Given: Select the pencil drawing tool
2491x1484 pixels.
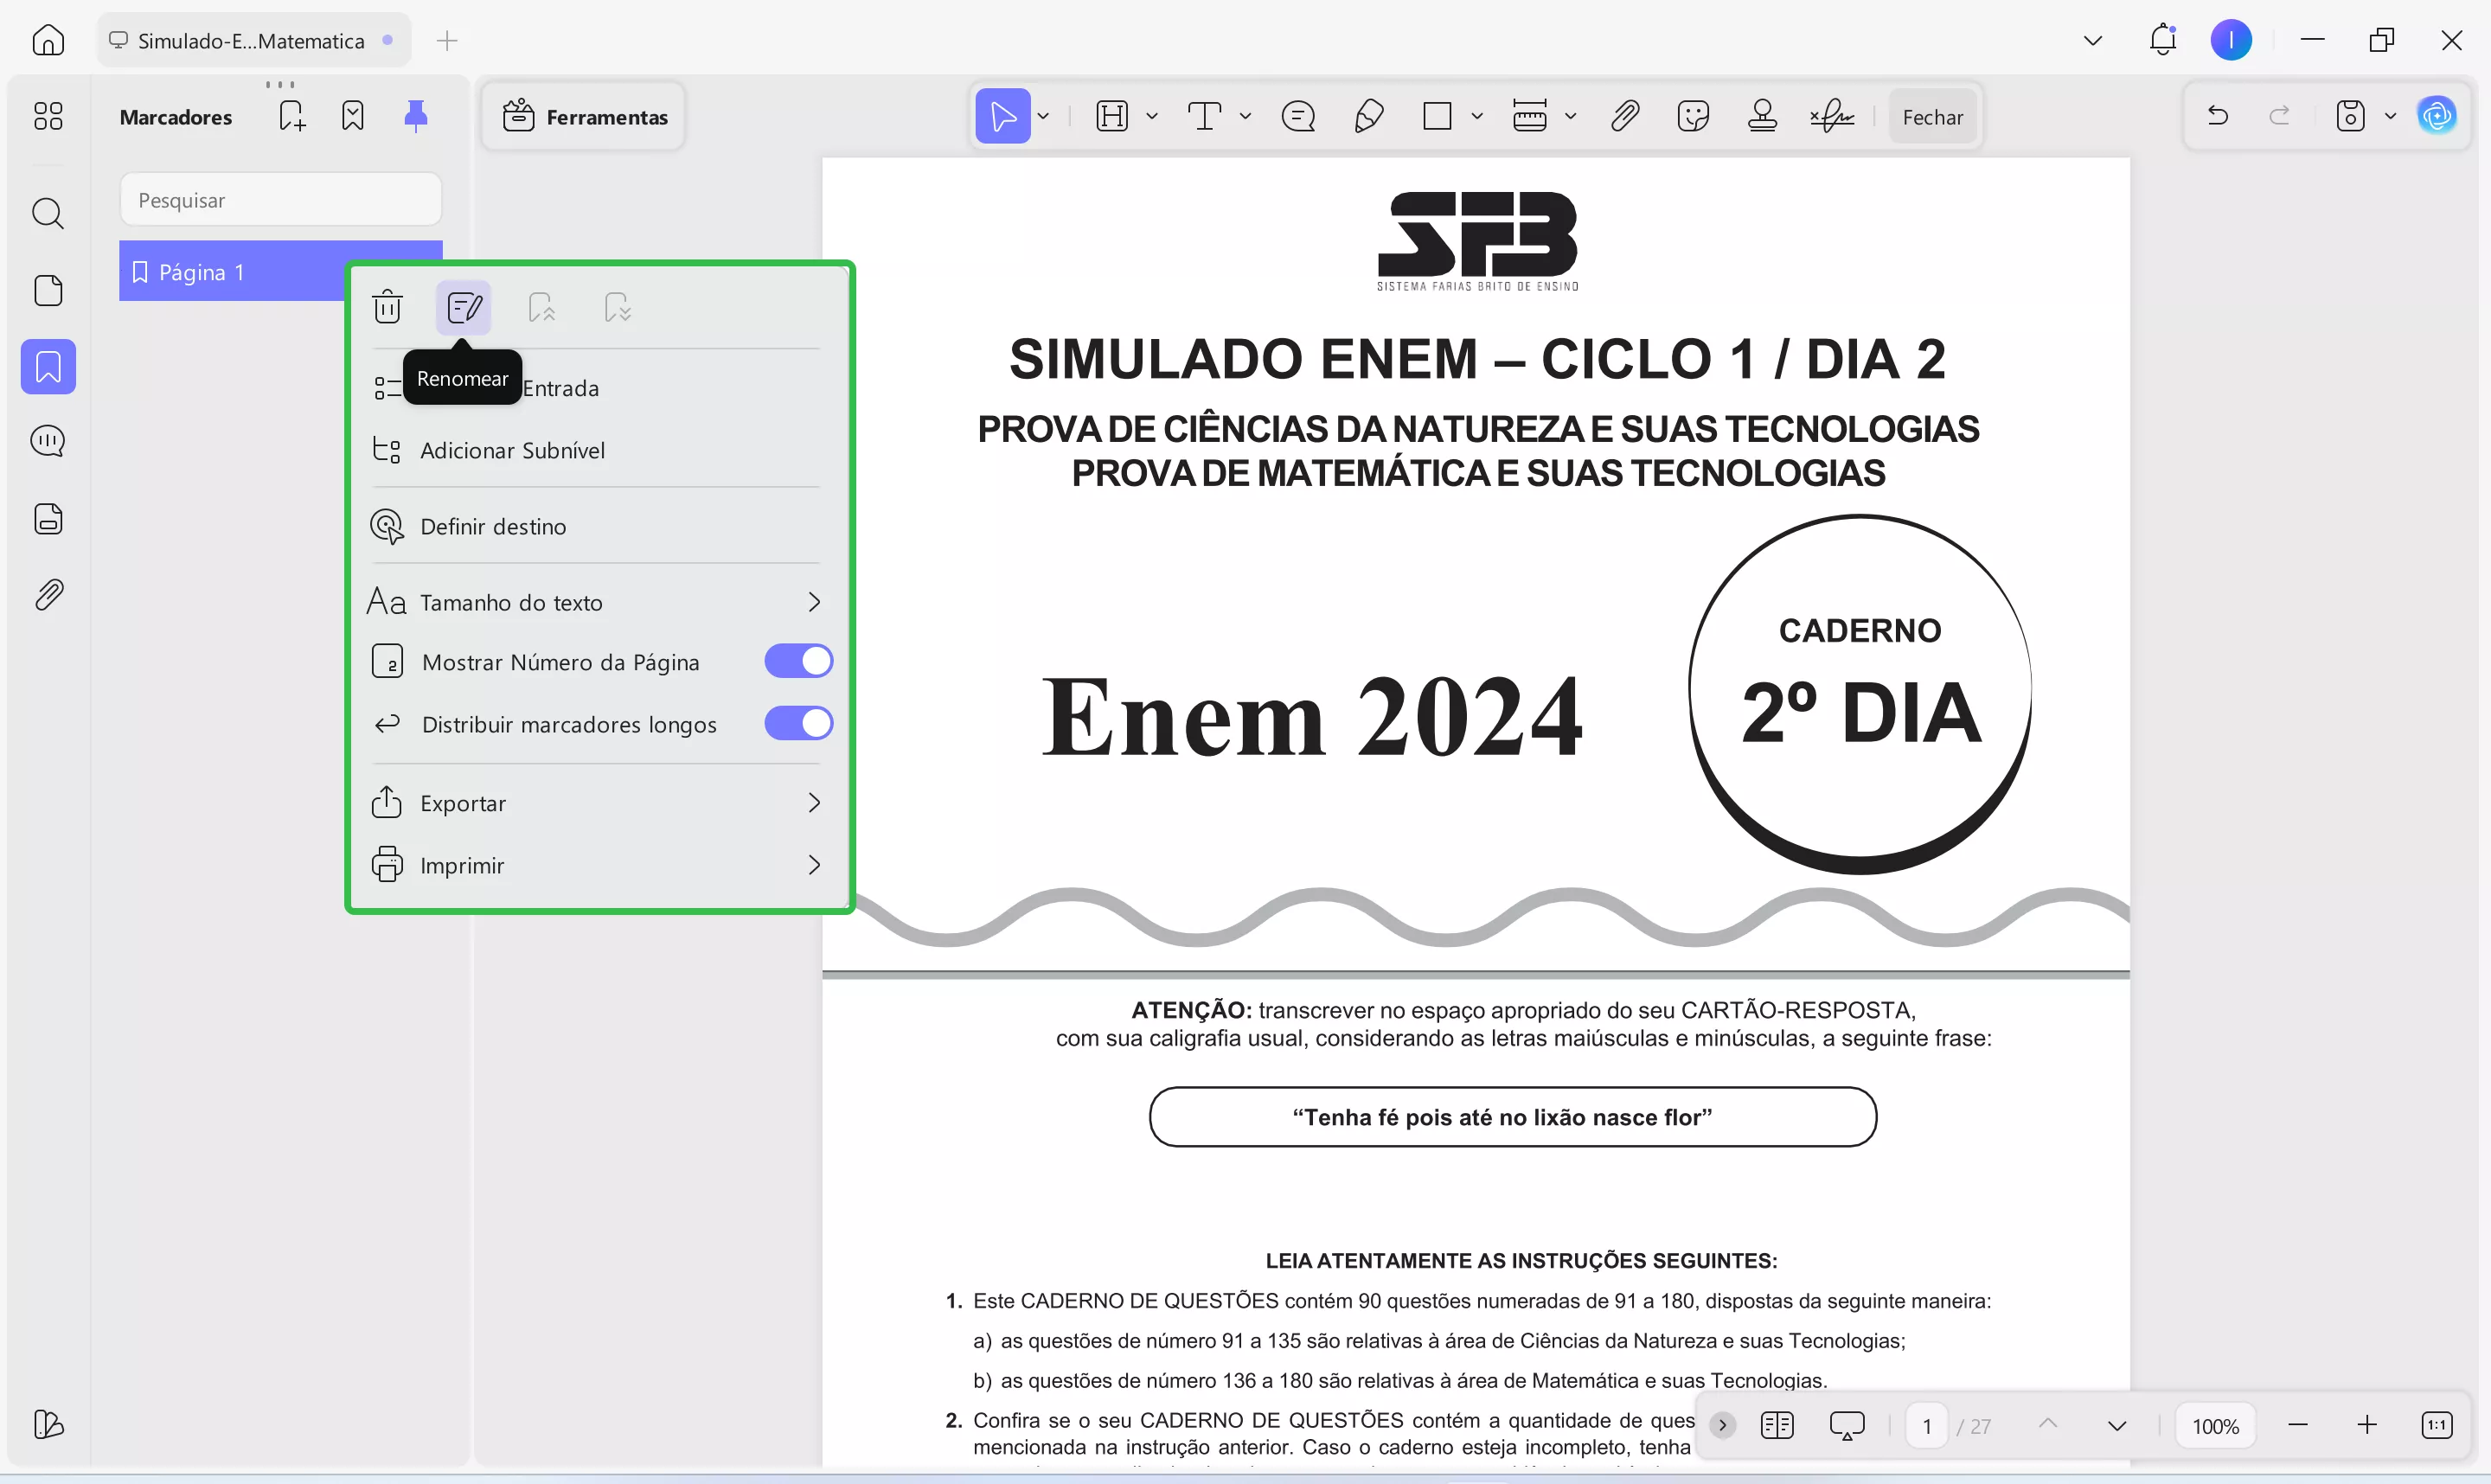Looking at the screenshot, I should (x=1368, y=117).
